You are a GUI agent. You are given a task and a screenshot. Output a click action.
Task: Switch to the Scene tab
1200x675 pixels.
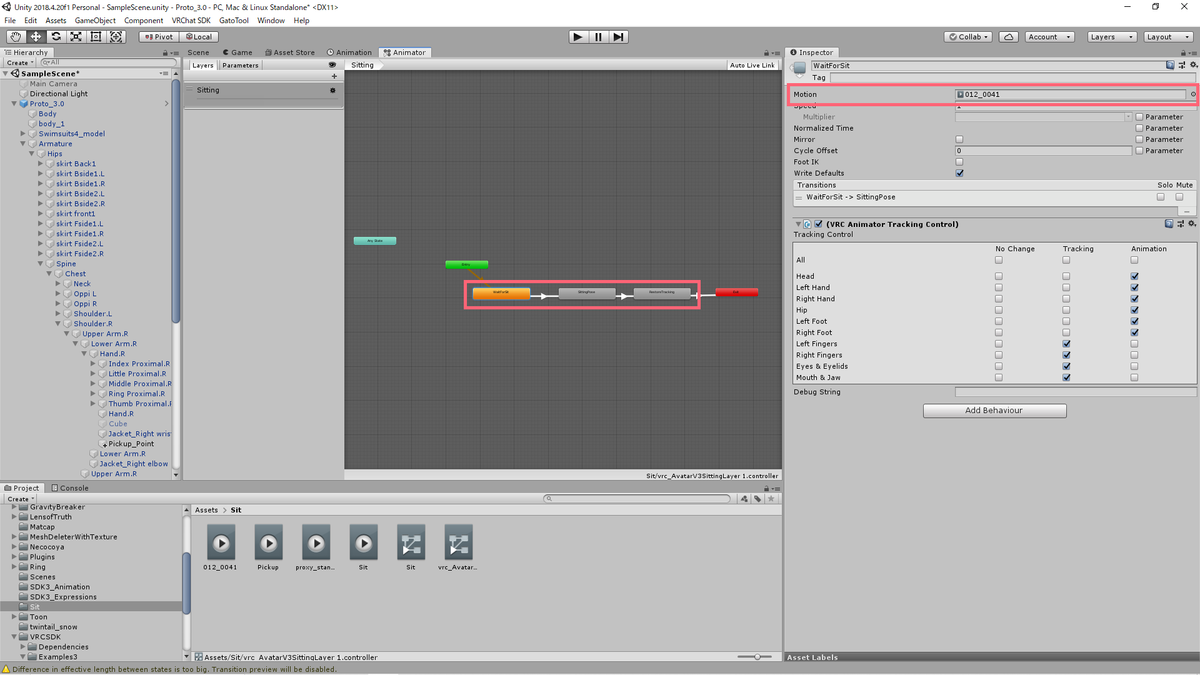tap(198, 52)
